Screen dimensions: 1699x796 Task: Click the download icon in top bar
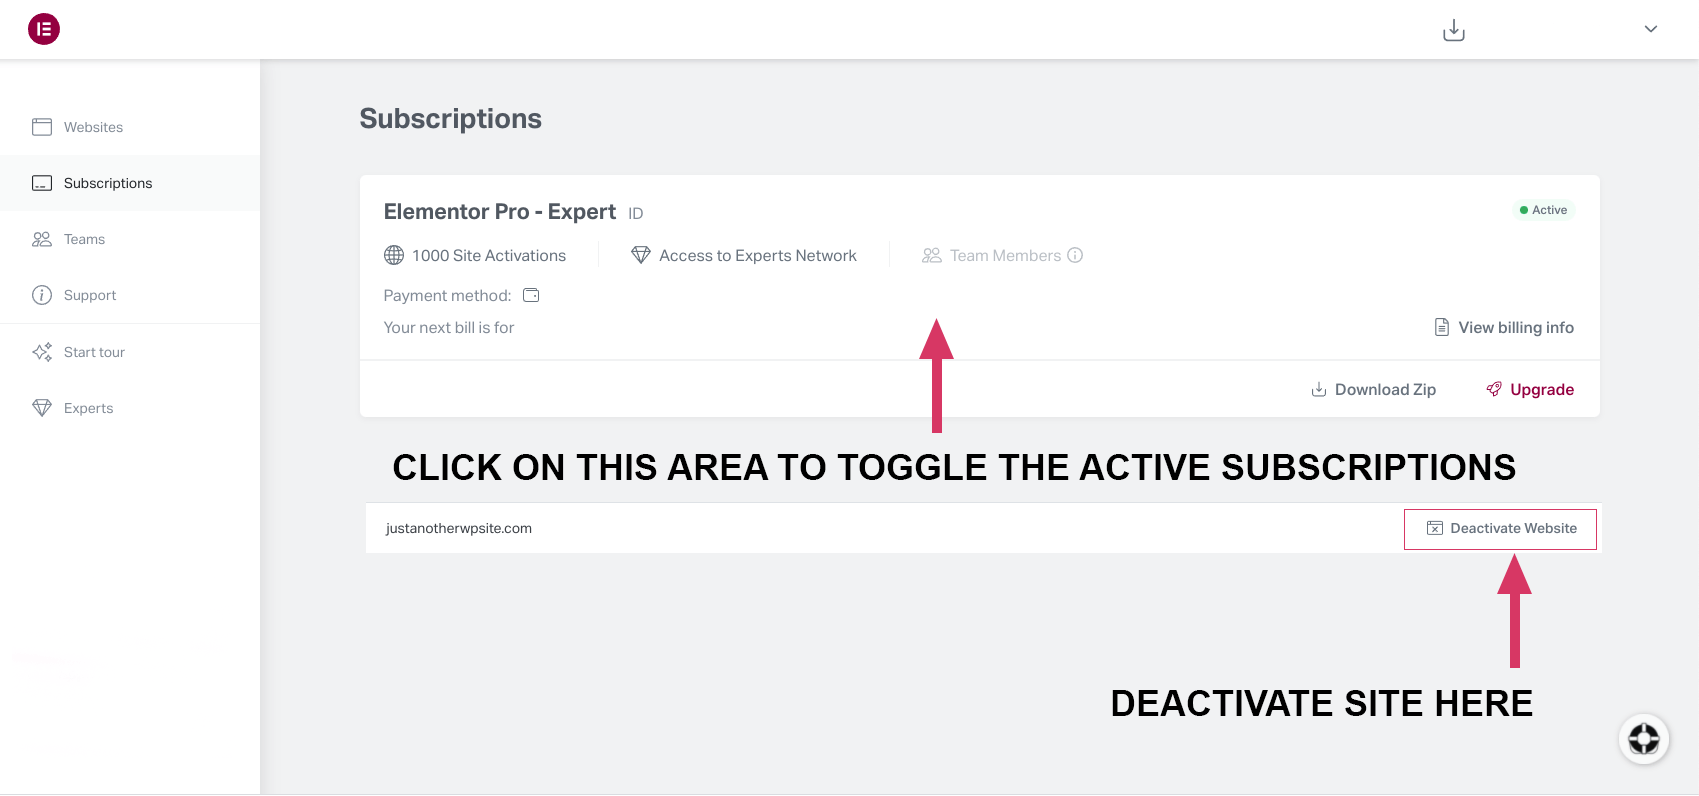[x=1454, y=31]
